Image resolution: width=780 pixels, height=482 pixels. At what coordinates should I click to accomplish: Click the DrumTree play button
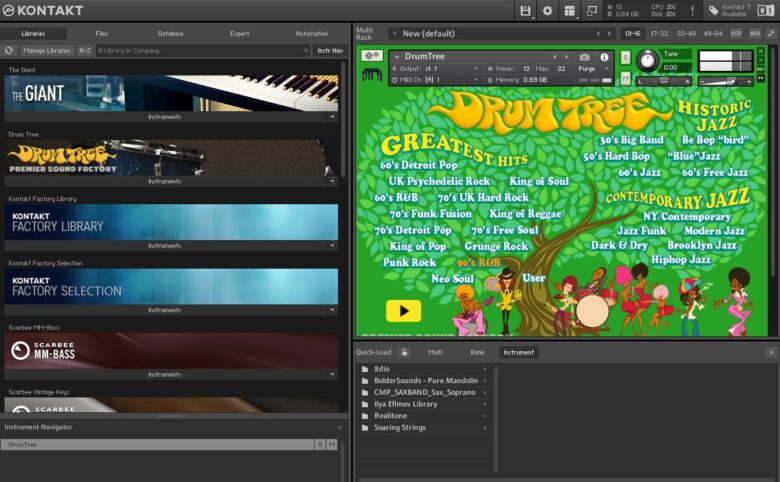pos(403,311)
